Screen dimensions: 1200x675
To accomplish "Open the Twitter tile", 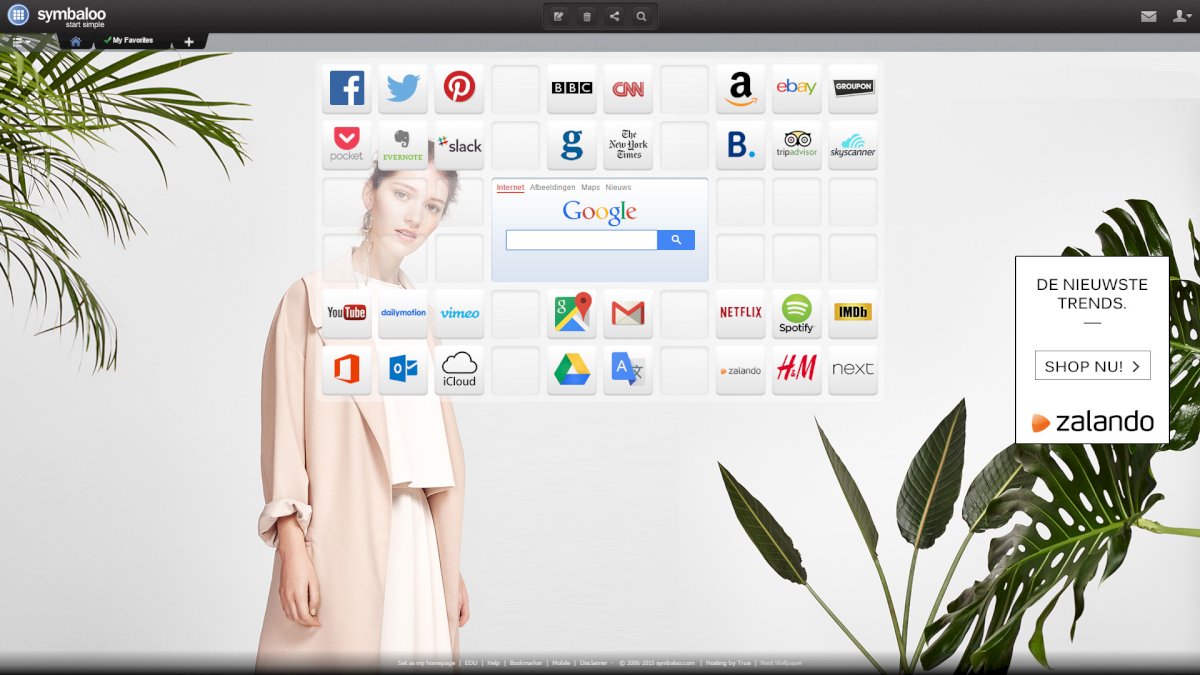I will [403, 89].
